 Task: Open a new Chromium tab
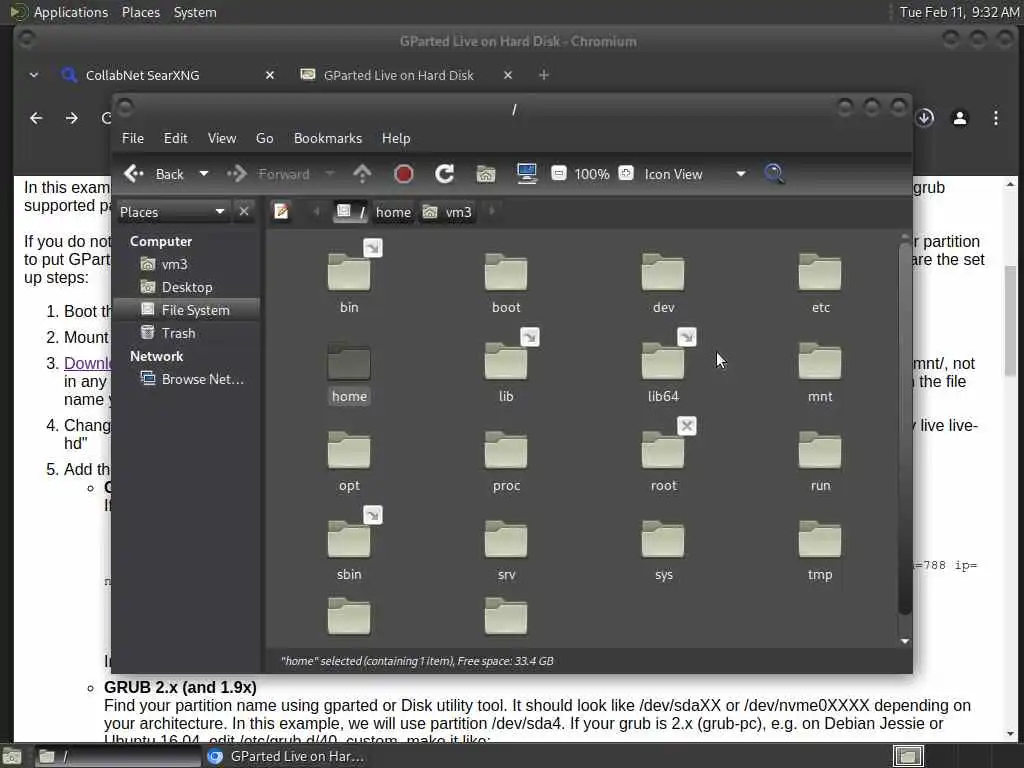543,75
